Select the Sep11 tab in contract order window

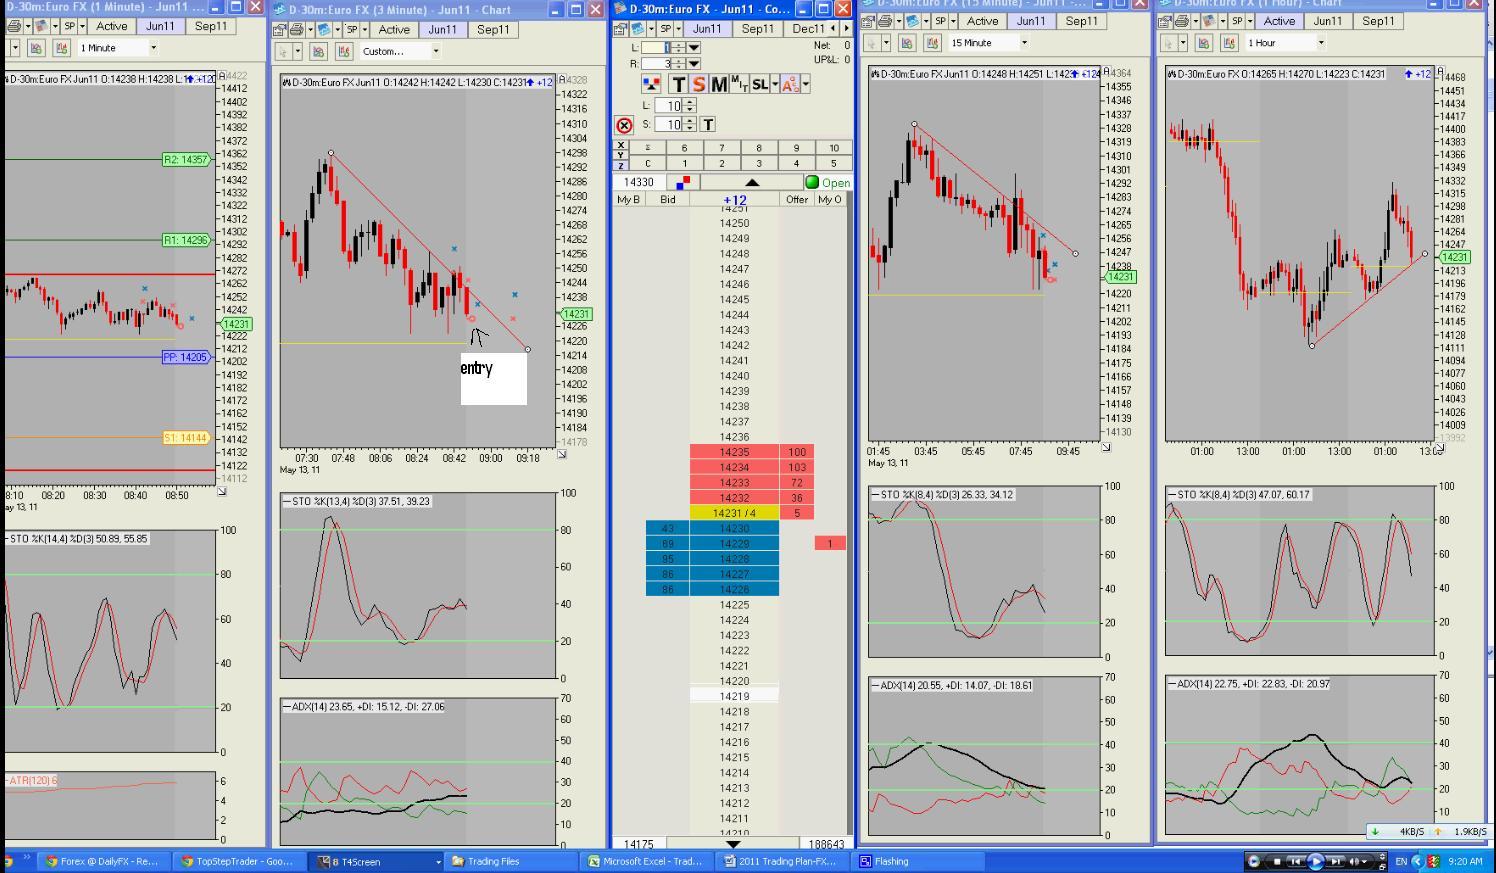pos(757,29)
